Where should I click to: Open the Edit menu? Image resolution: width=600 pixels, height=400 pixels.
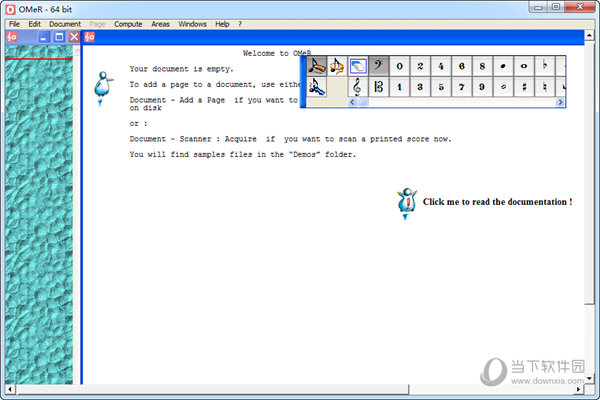pos(34,24)
